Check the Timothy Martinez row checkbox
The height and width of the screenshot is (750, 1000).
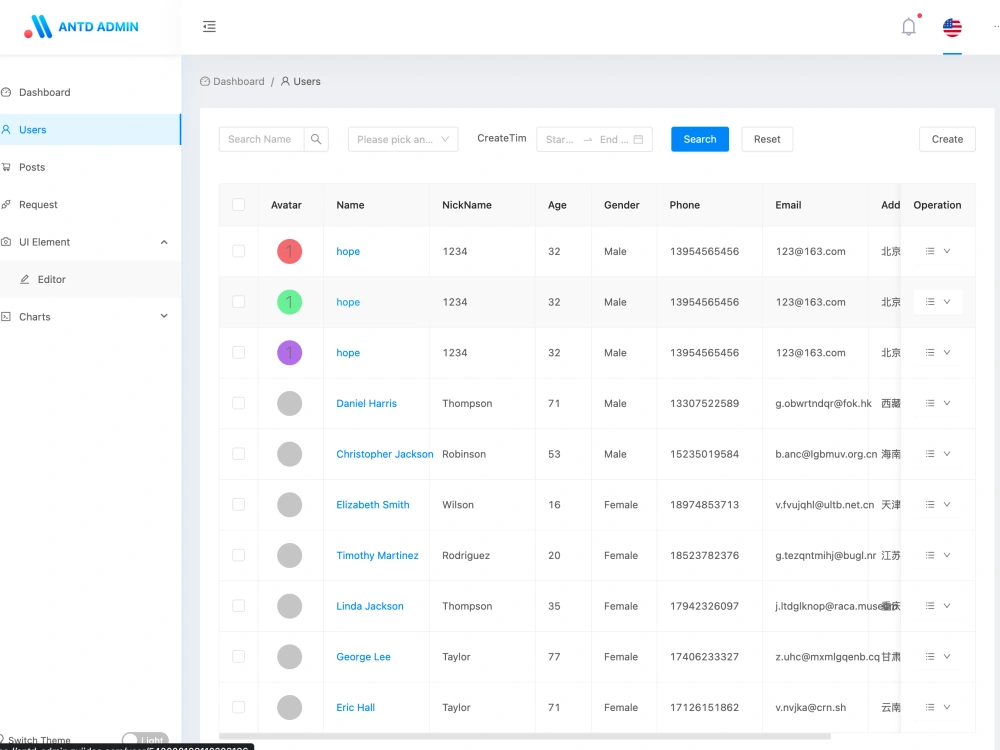click(239, 555)
